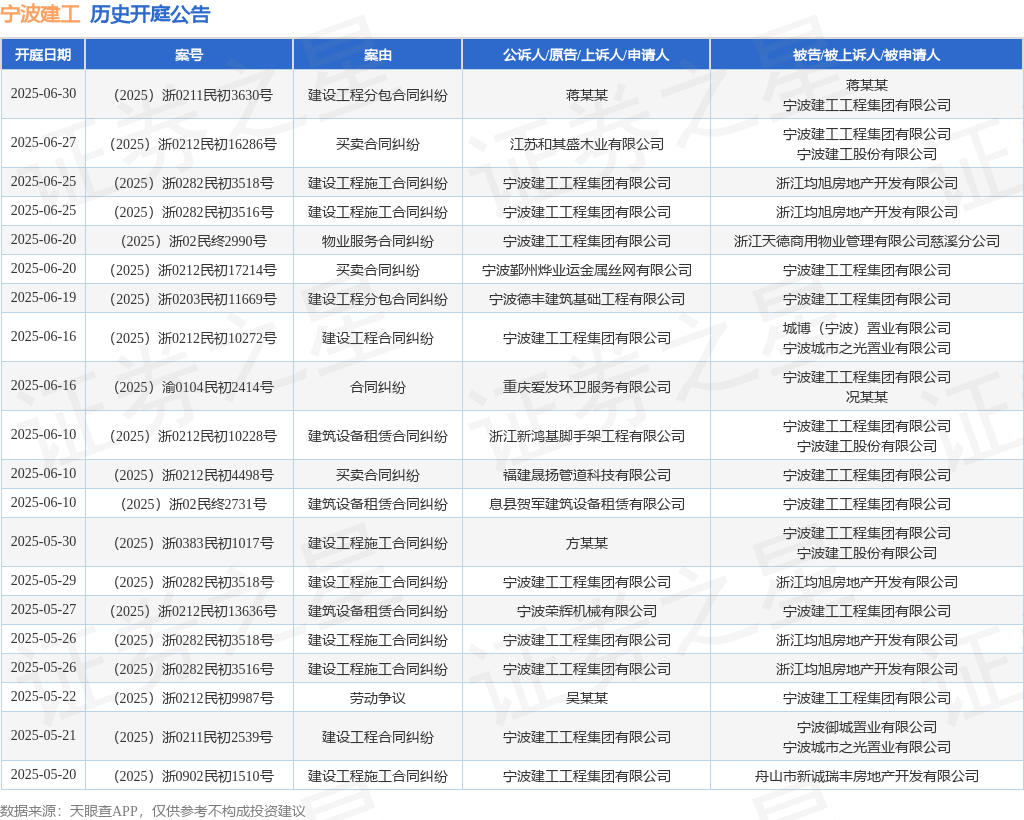Click defendant 舟山市新诚瑞丰房地产开发有限公司
The width and height of the screenshot is (1024, 820).
point(867,776)
